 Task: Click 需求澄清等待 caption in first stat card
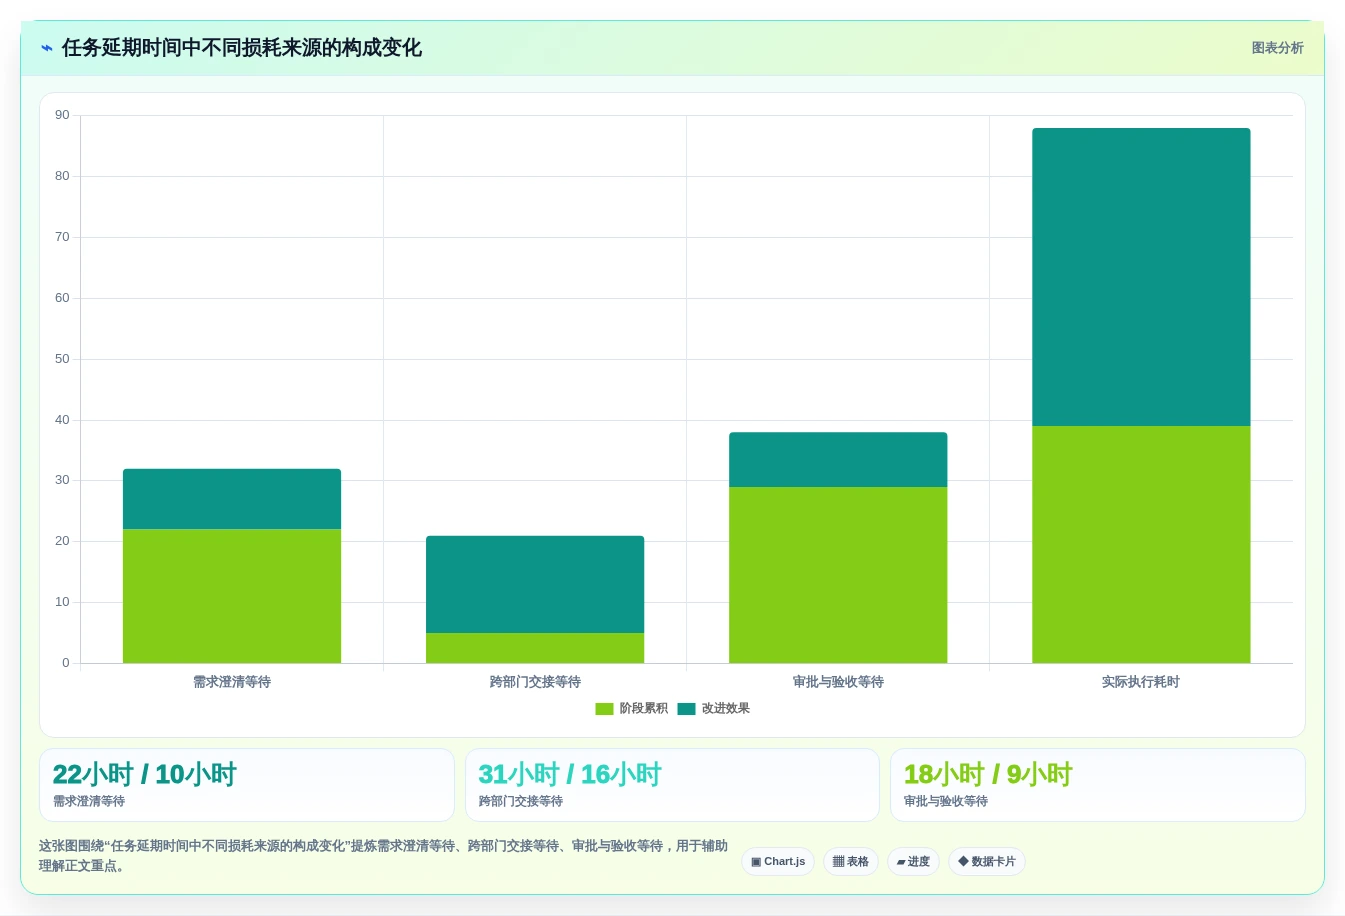pyautogui.click(x=89, y=801)
